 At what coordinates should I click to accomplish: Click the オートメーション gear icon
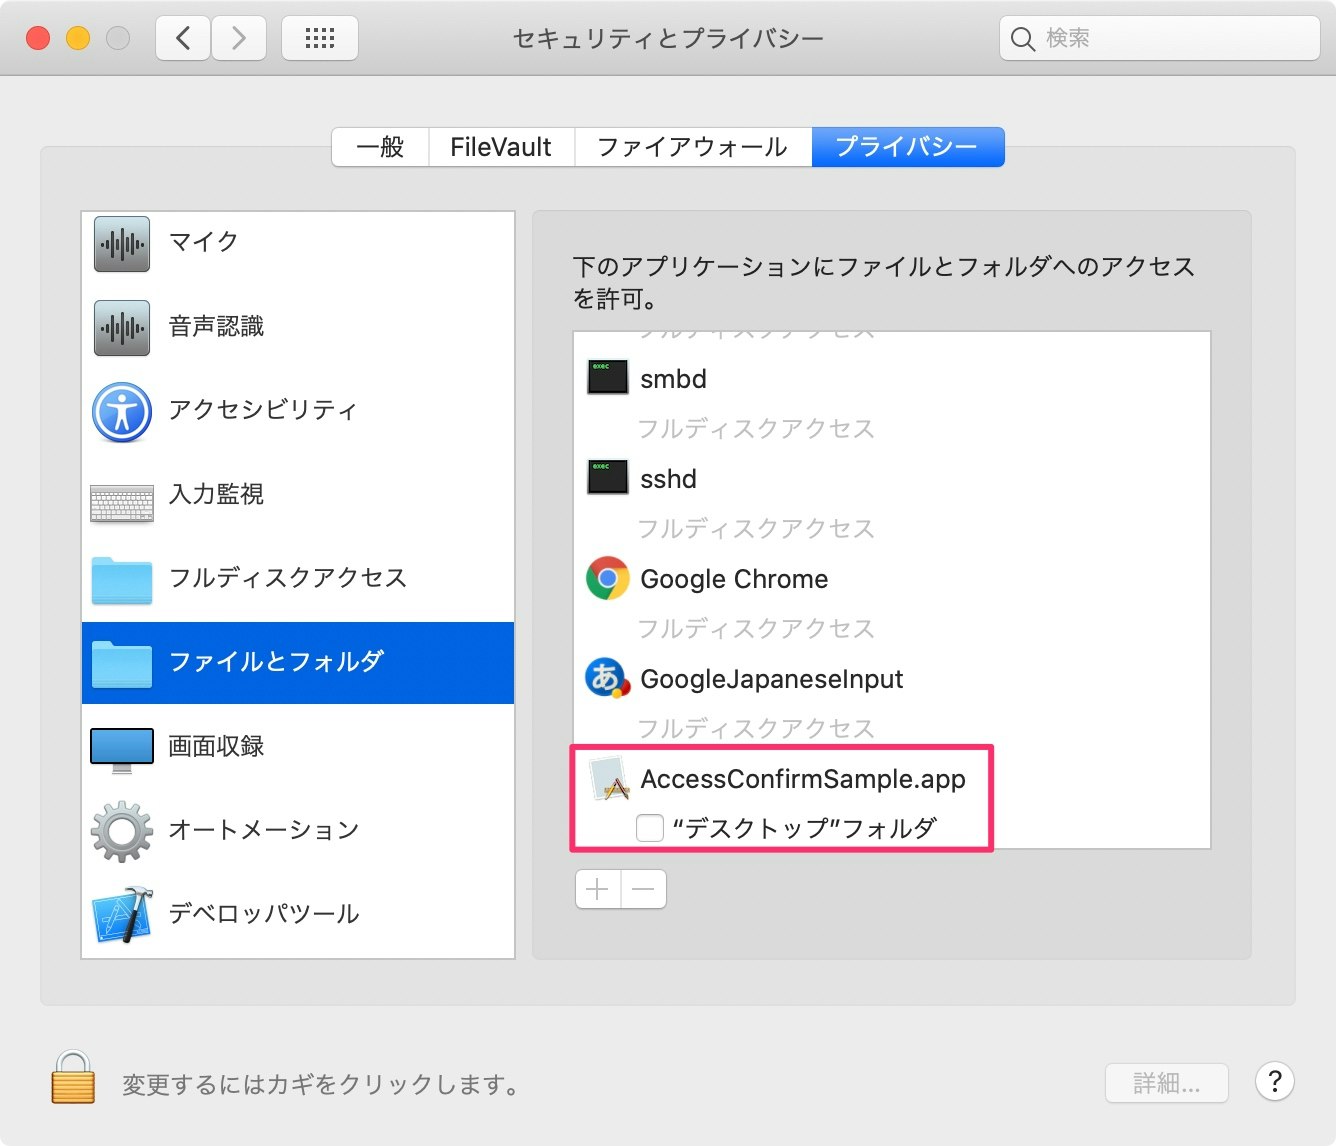(122, 831)
